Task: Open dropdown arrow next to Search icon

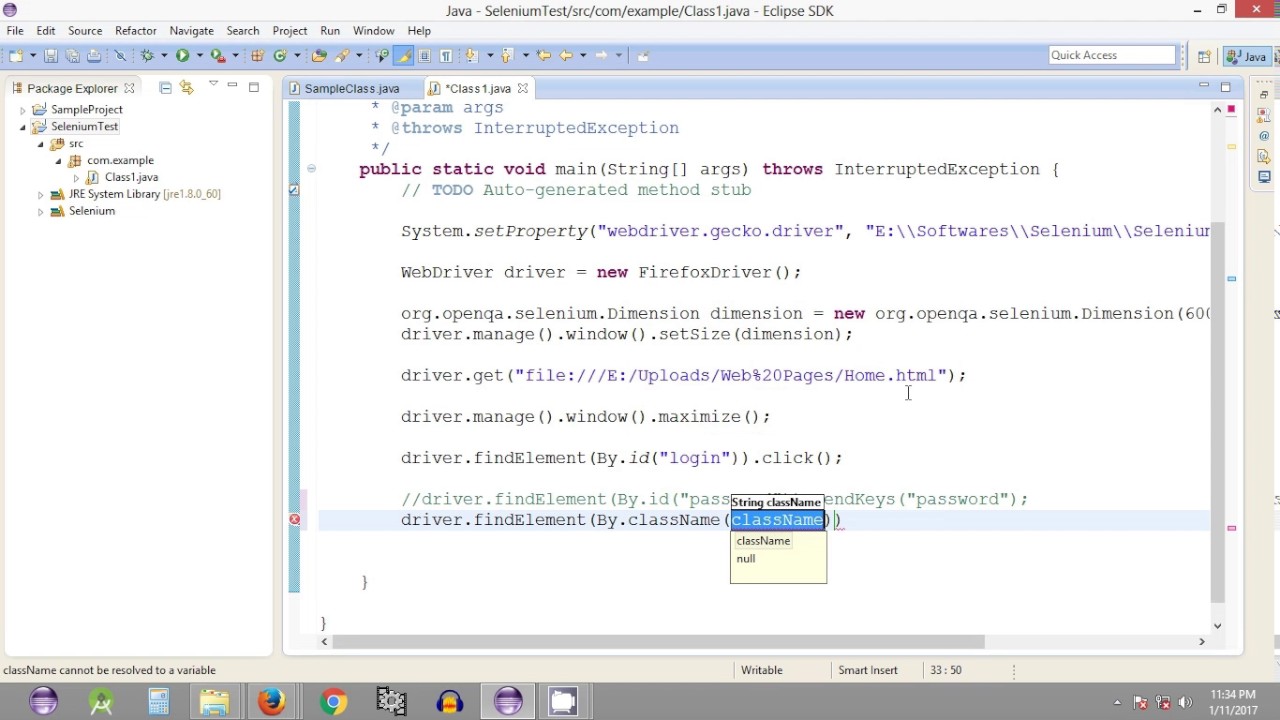Action: (359, 56)
